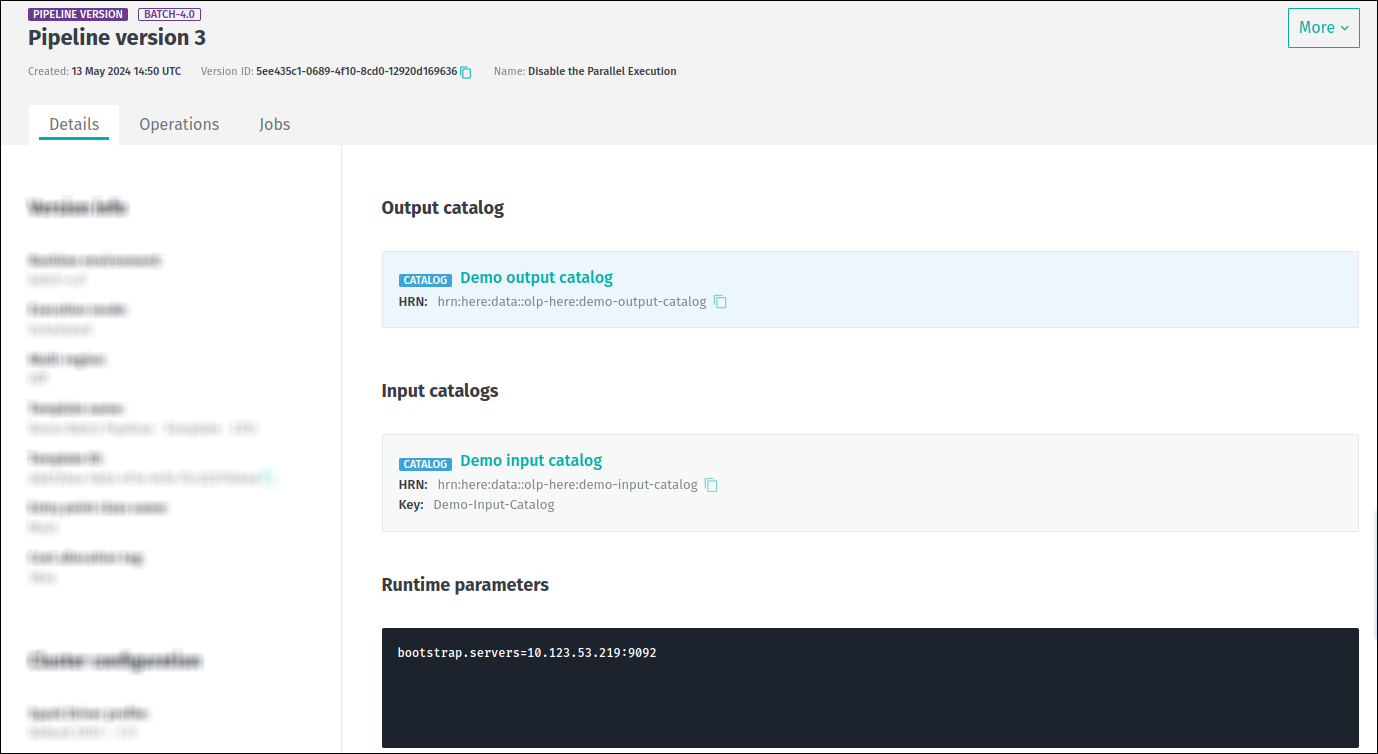Copy the Template ID in the sidebar
1378x754 pixels.
click(x=268, y=478)
